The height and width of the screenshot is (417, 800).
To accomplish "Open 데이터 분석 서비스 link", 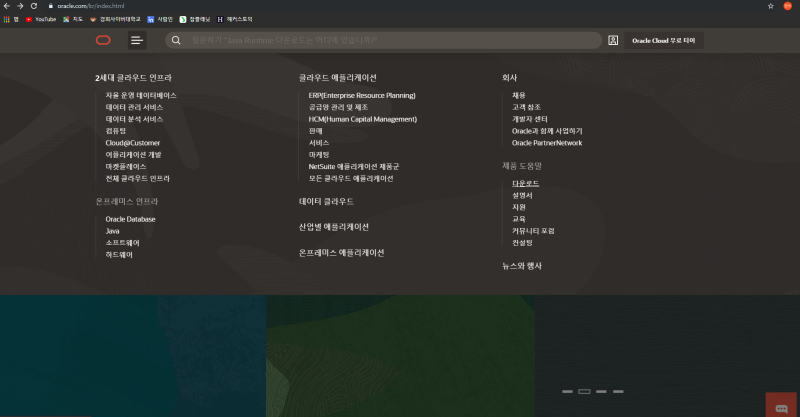I will (134, 119).
